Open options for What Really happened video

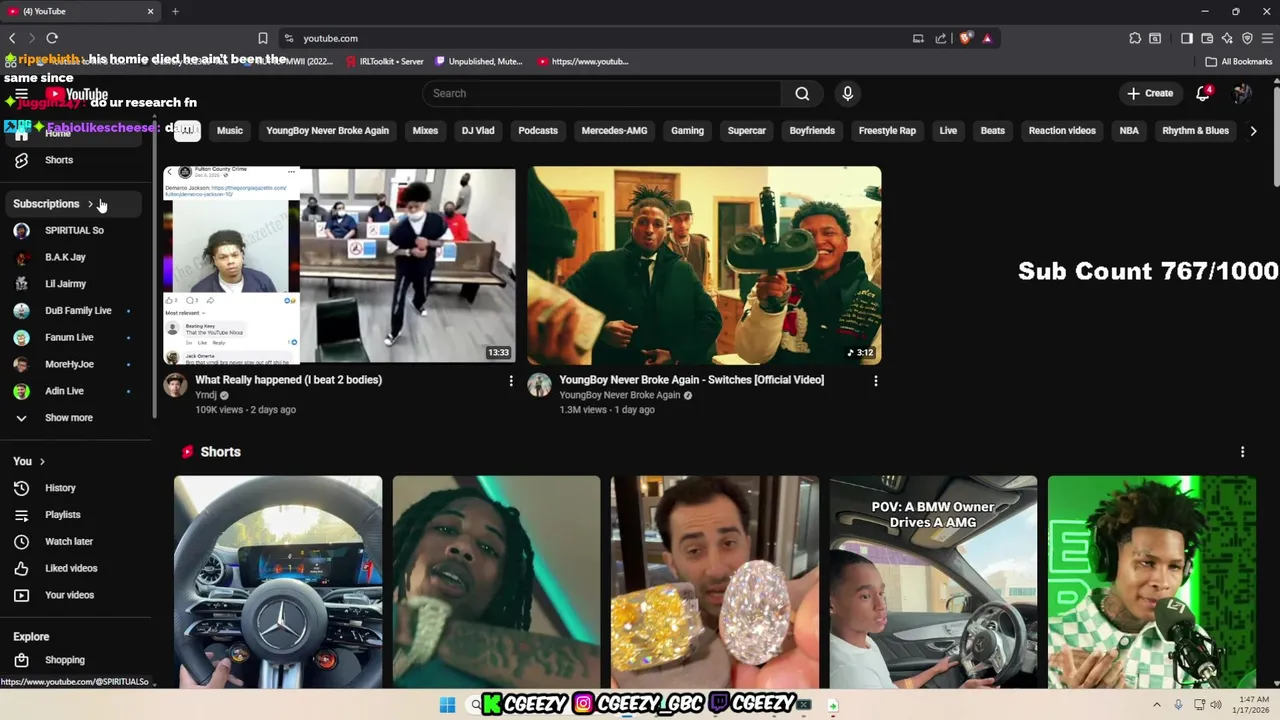(x=511, y=381)
